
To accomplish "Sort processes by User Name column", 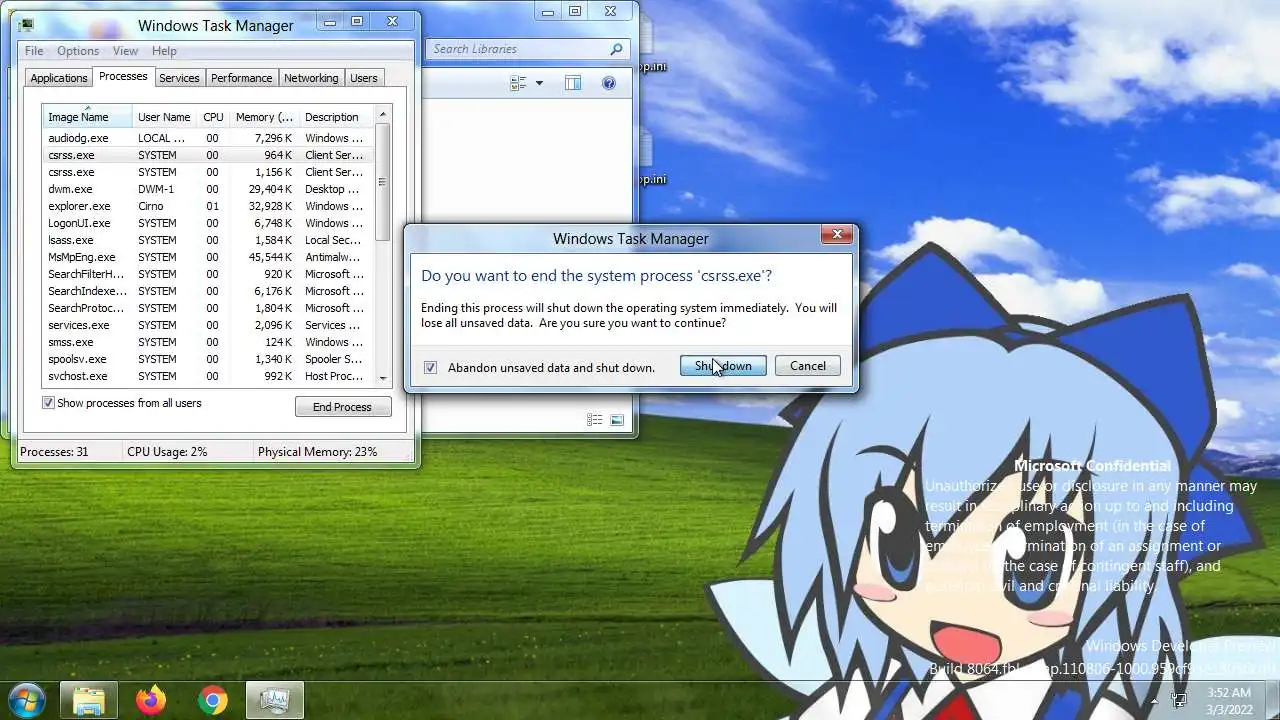I will [164, 117].
